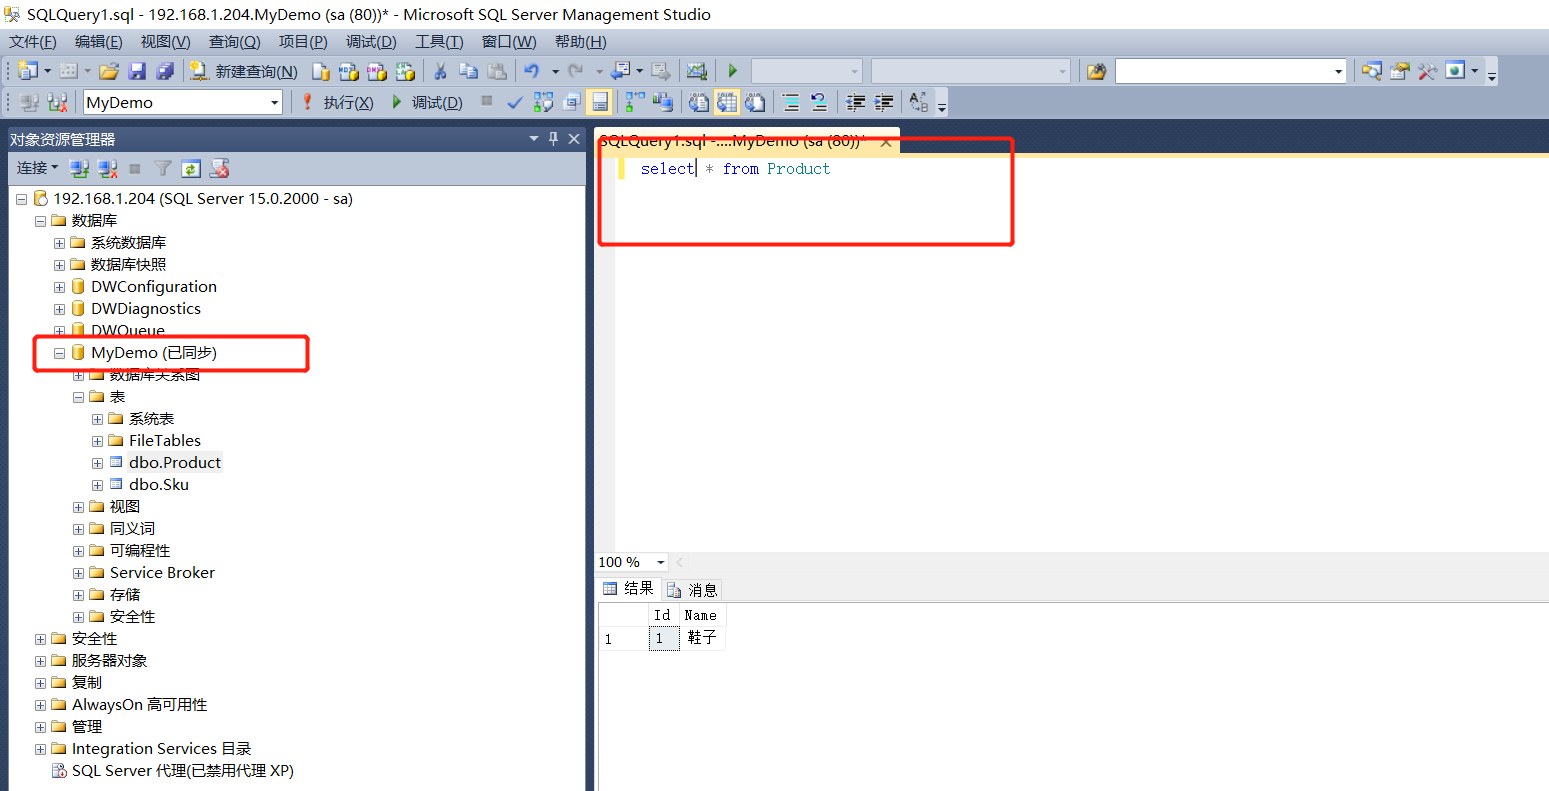Click the Display Estimated Execution Plan icon

(543, 102)
